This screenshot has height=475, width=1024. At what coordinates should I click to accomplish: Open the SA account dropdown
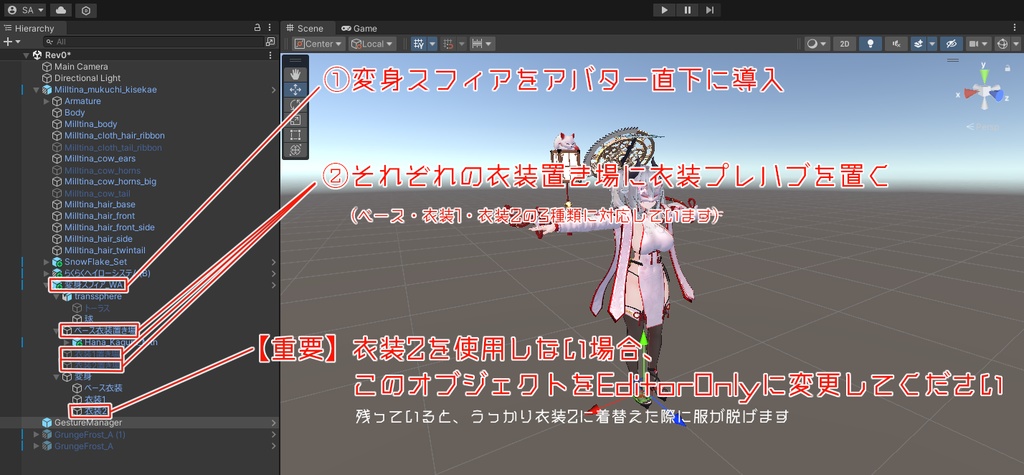coord(26,10)
